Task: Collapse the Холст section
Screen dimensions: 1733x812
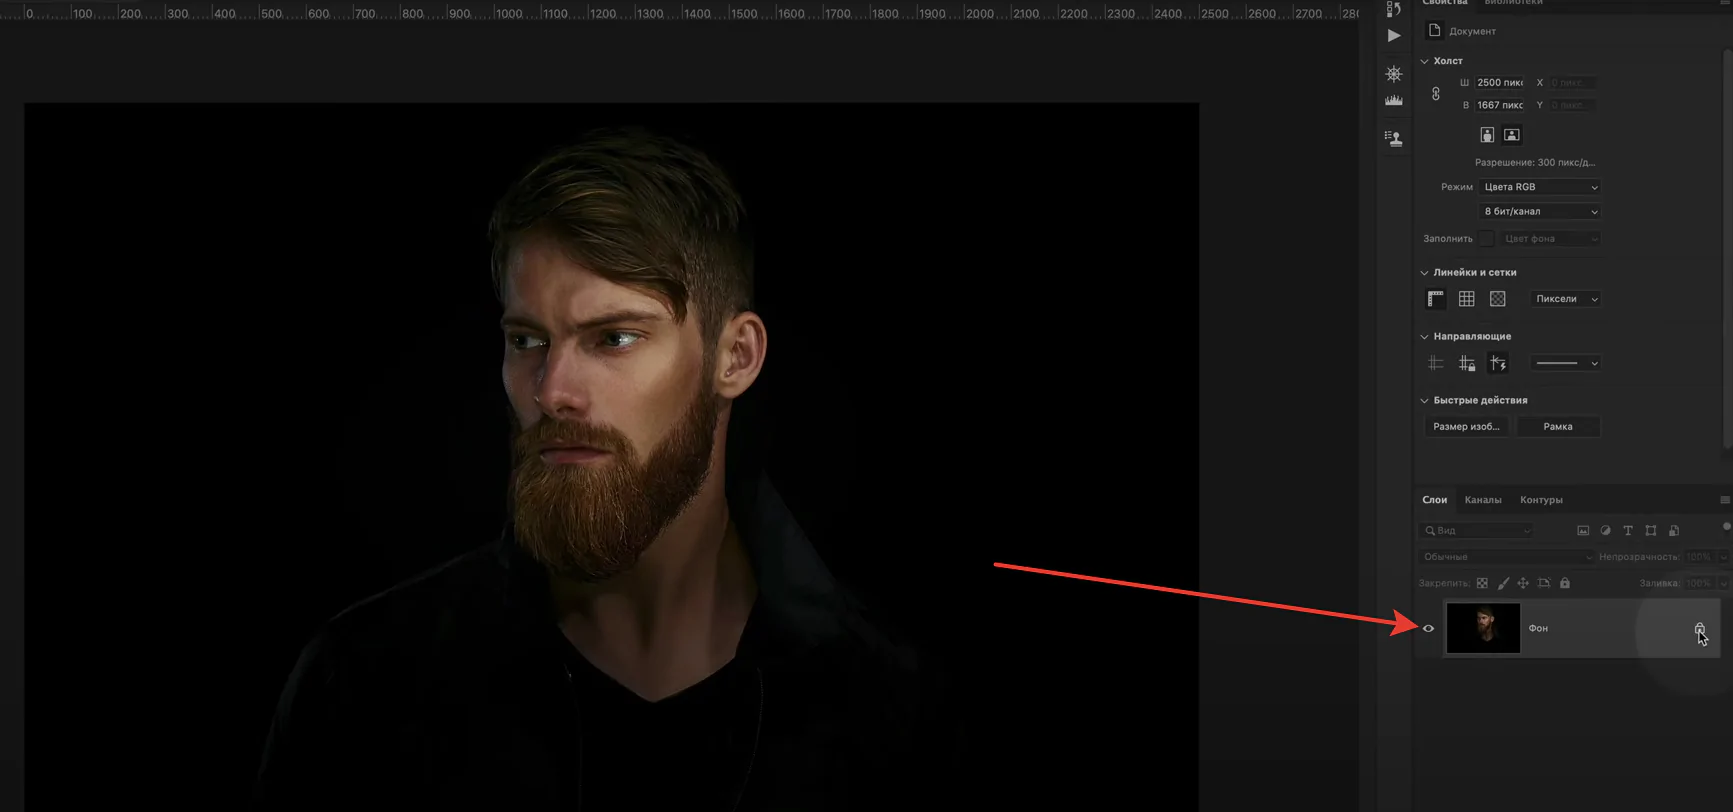Action: (x=1425, y=62)
